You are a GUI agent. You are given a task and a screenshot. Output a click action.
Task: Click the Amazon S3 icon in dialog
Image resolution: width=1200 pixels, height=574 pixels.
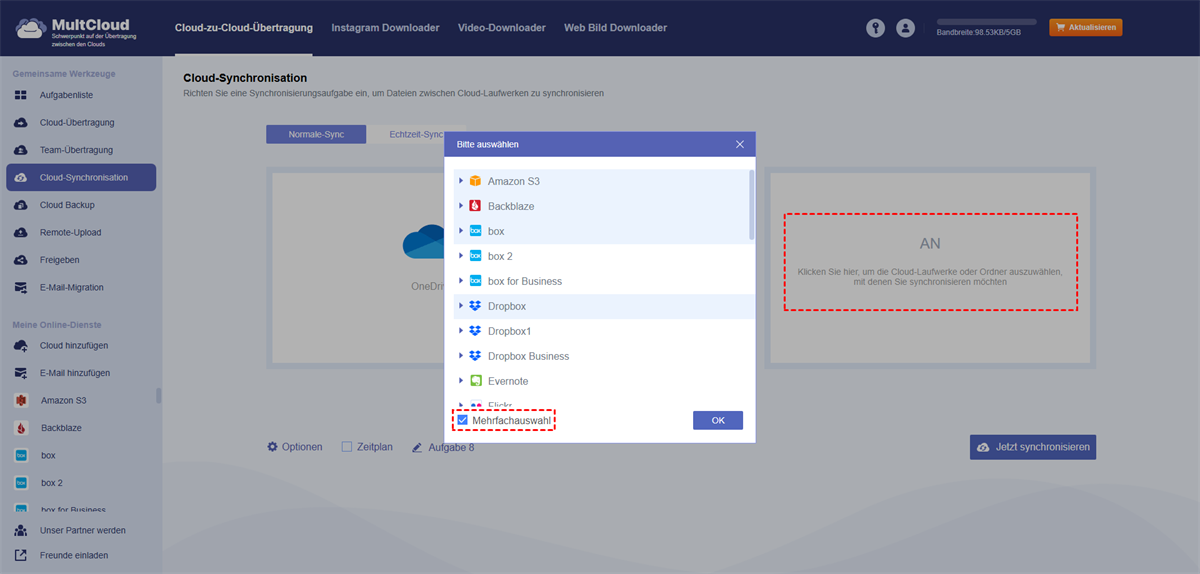(475, 181)
